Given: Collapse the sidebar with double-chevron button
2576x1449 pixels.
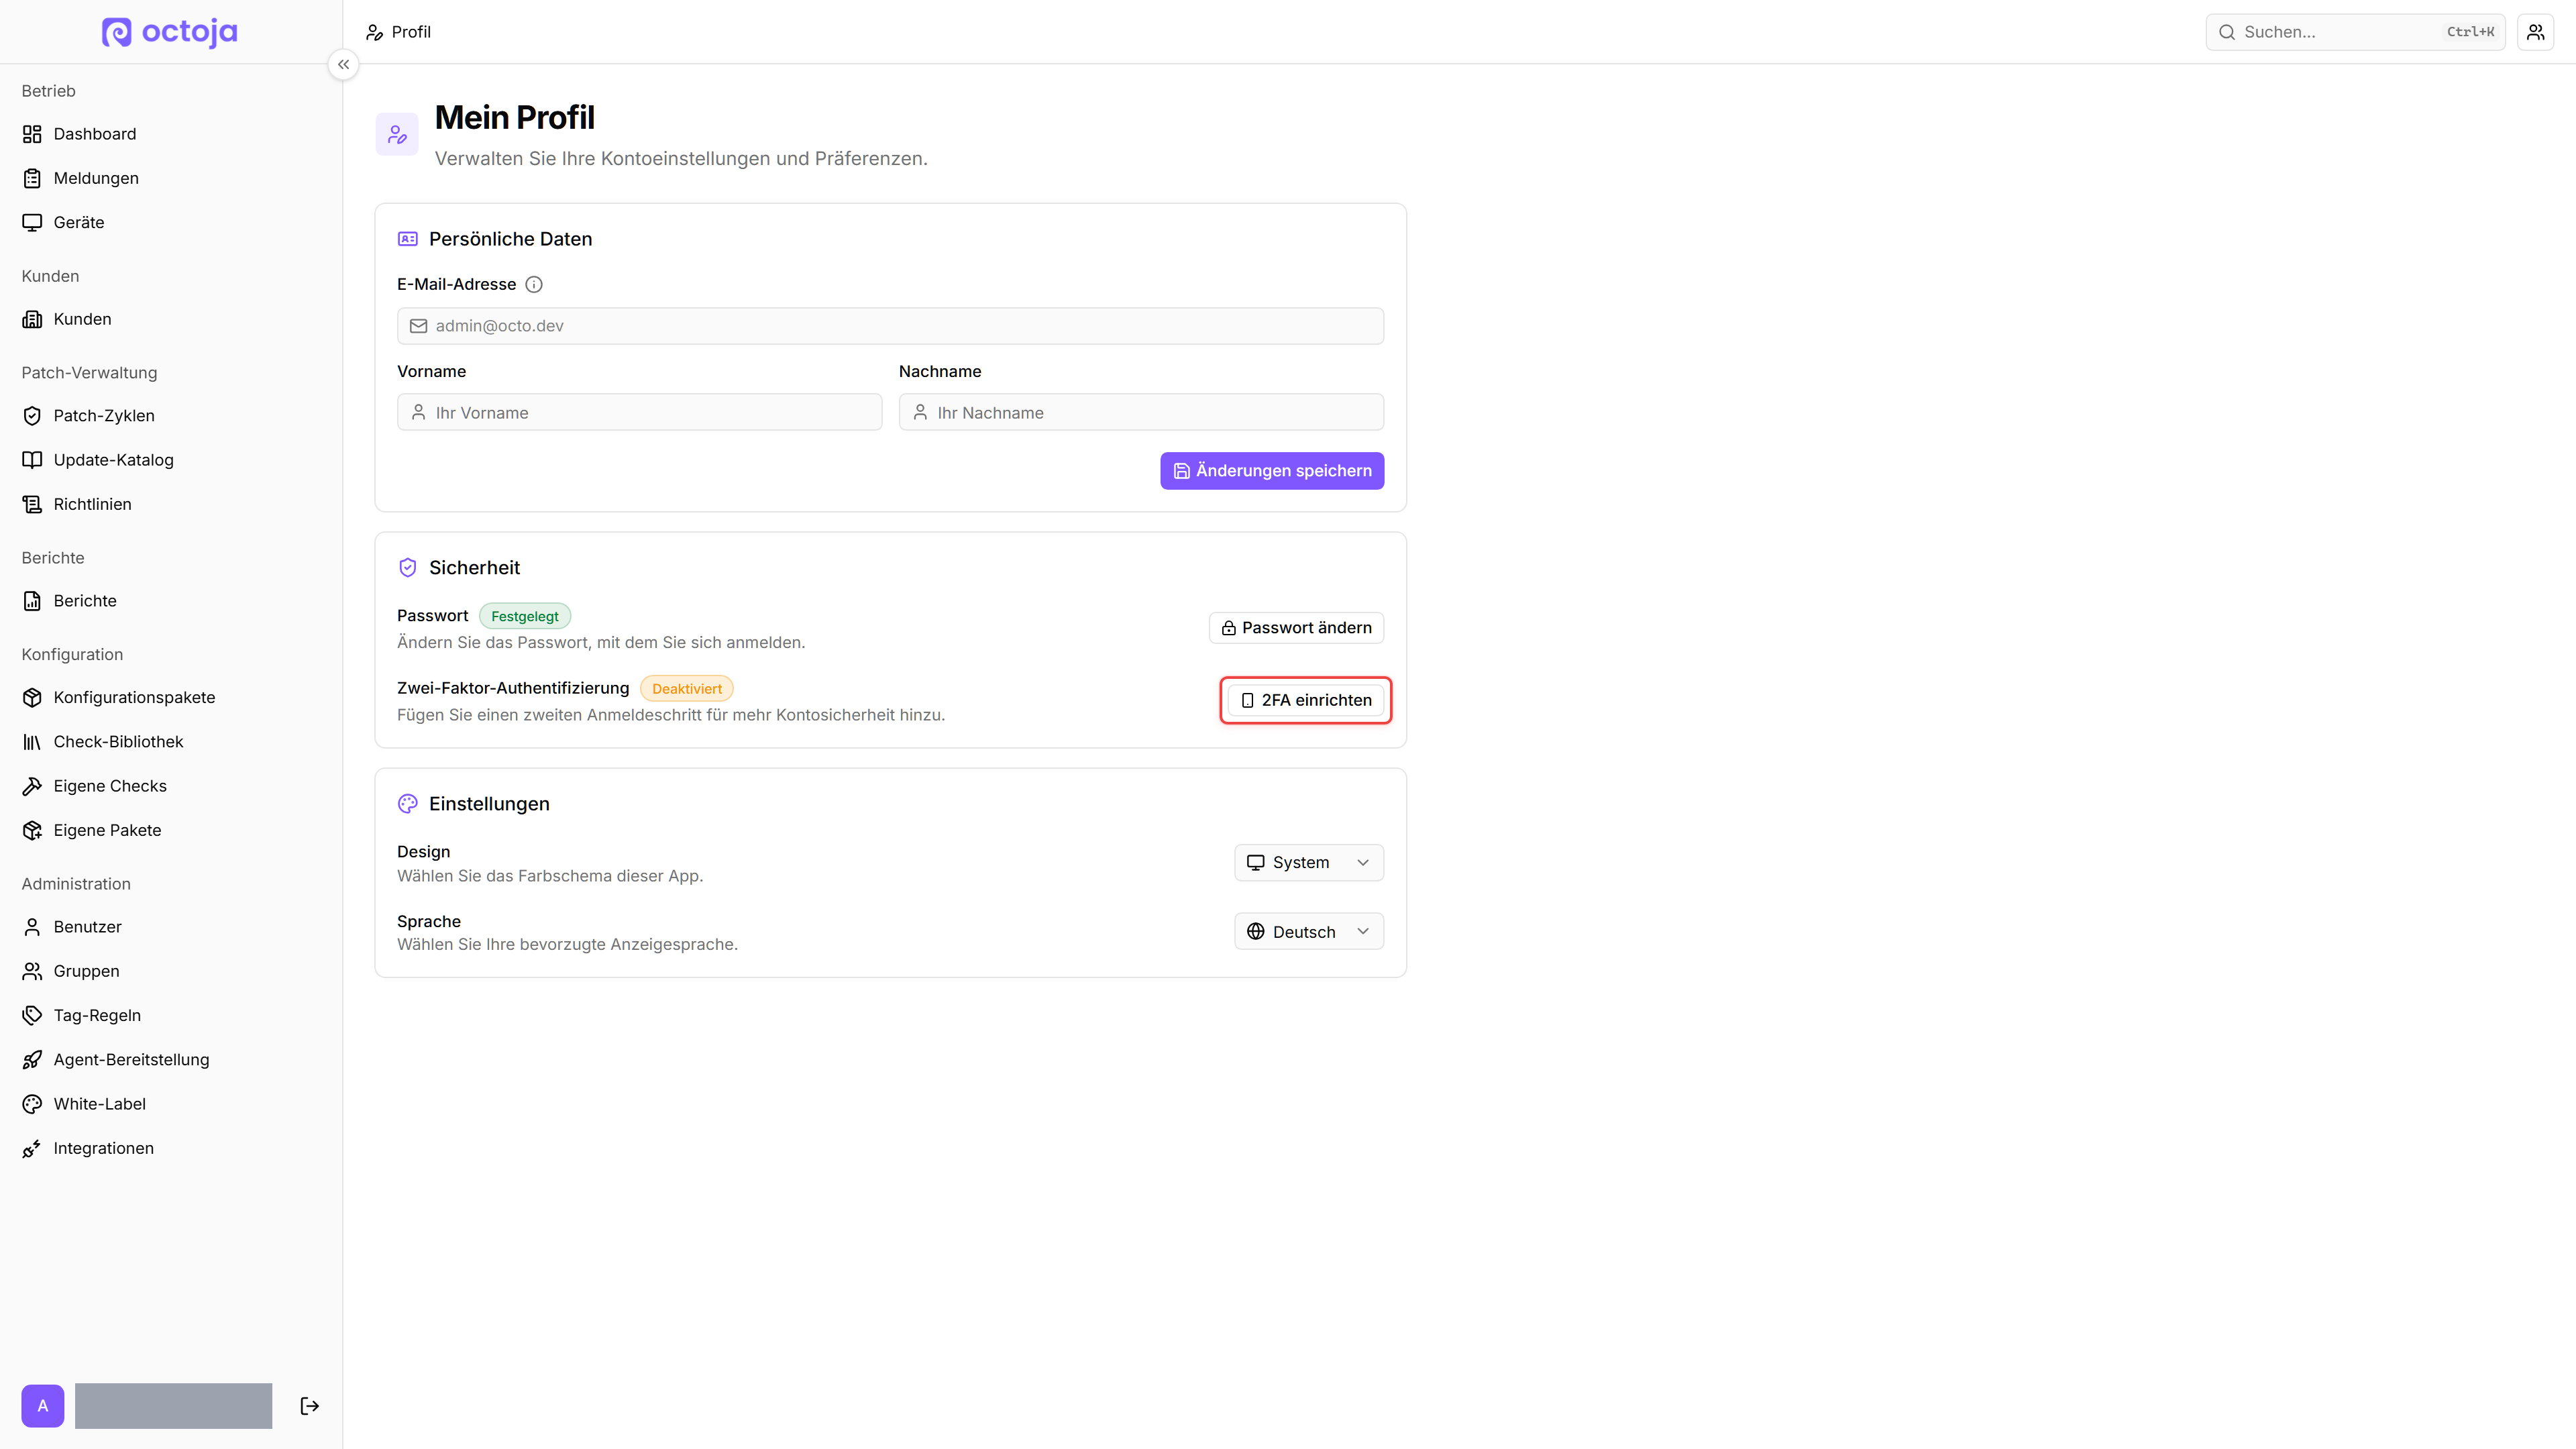Looking at the screenshot, I should click(343, 65).
